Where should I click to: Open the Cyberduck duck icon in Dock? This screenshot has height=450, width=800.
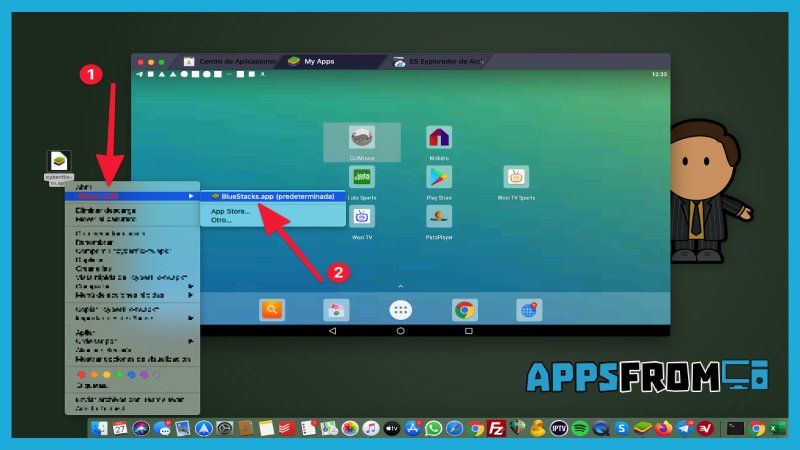[x=538, y=428]
